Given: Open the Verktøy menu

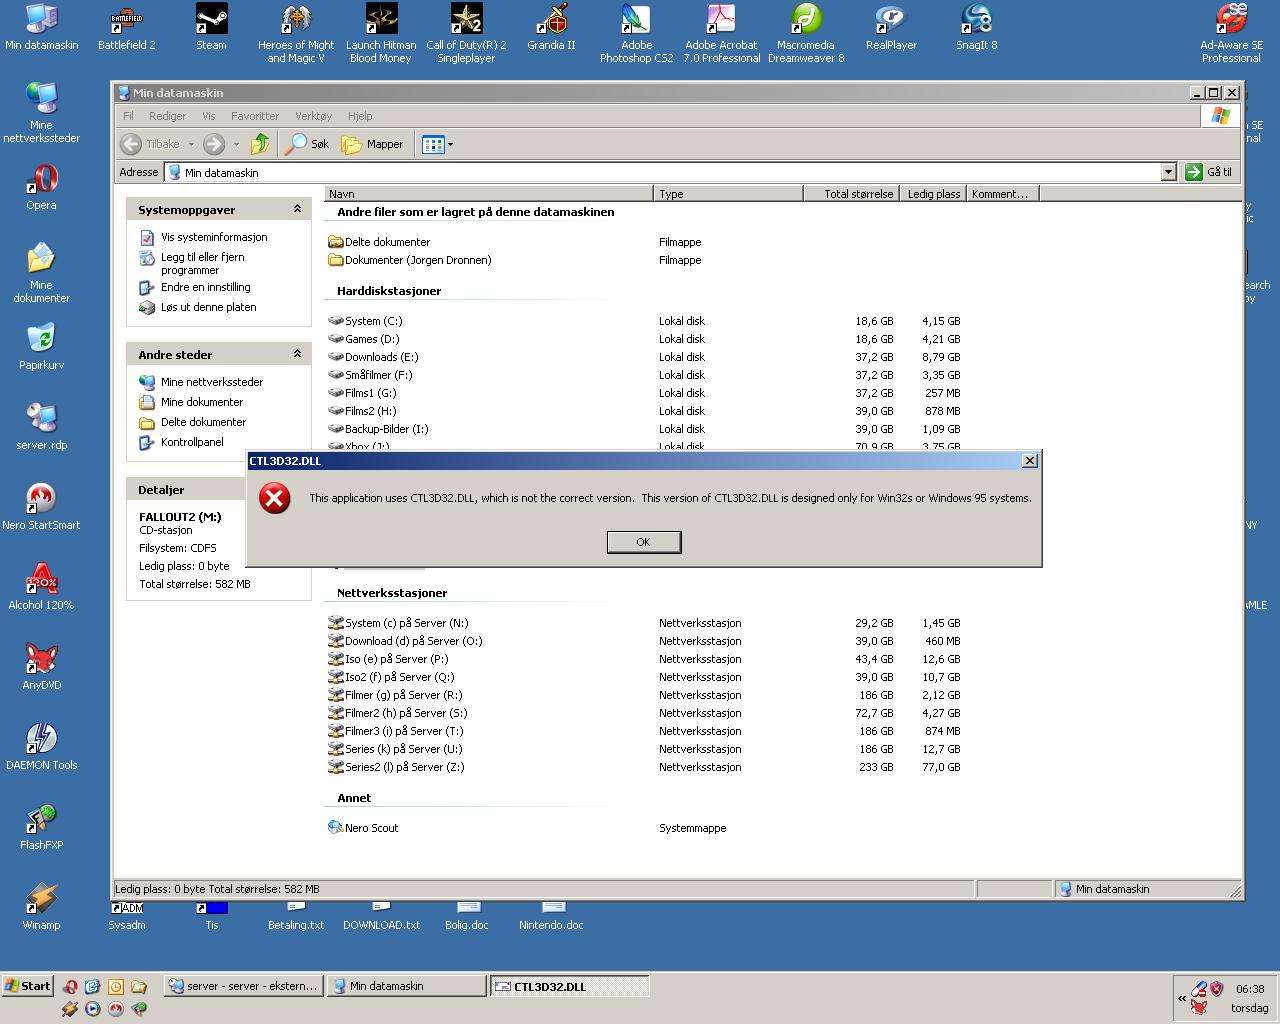Looking at the screenshot, I should coord(313,116).
